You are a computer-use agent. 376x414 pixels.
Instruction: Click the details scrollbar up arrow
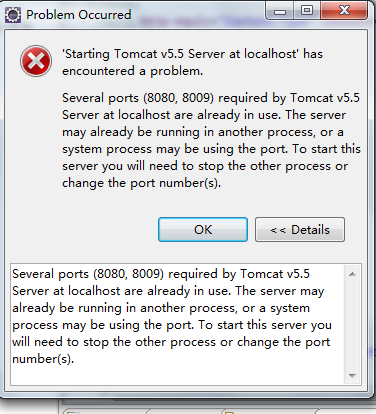[352, 274]
